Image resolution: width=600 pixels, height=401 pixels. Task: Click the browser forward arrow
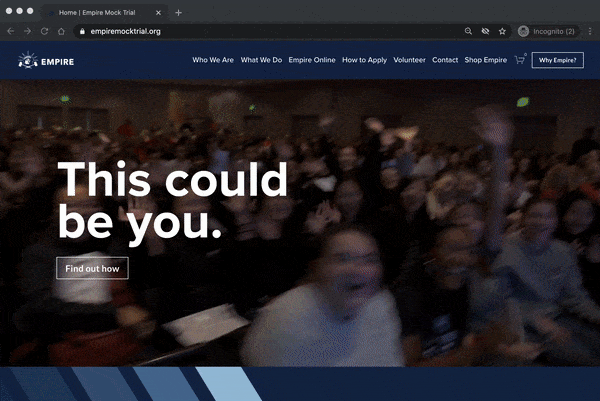point(28,31)
